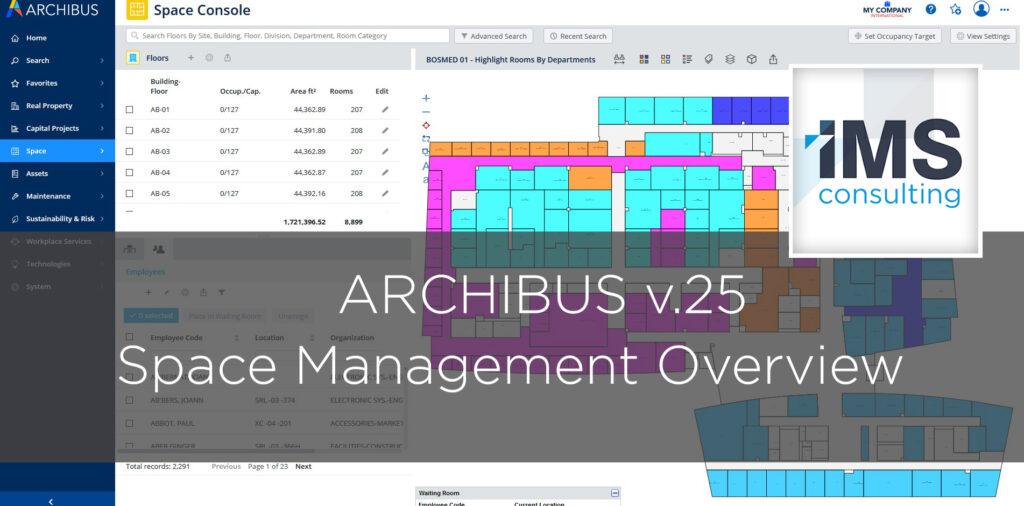Click the outlined color borders icon
Image resolution: width=1024 pixels, height=506 pixels.
tap(665, 59)
